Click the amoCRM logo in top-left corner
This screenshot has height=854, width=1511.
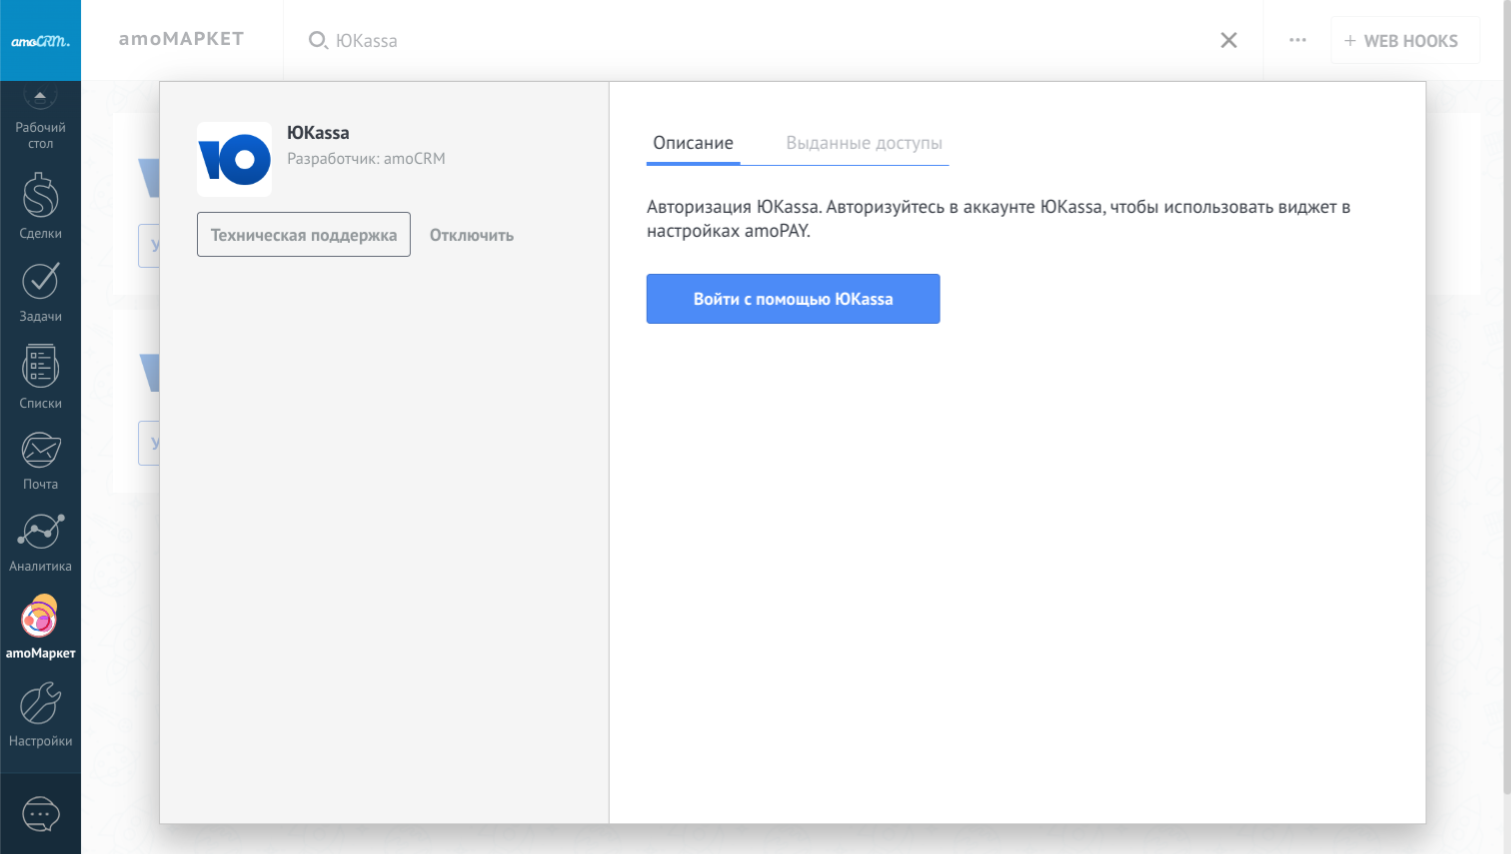pos(40,41)
